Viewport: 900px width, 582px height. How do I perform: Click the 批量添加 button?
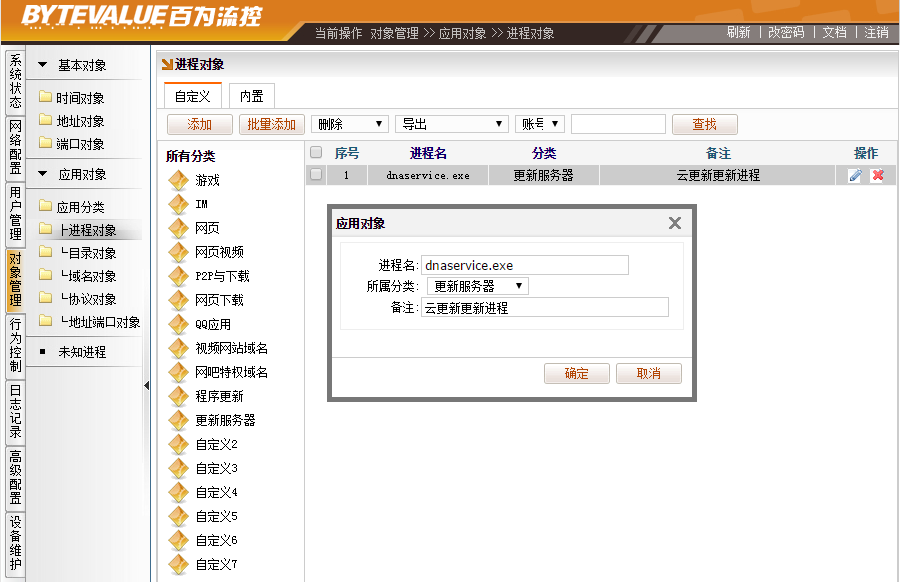271,124
